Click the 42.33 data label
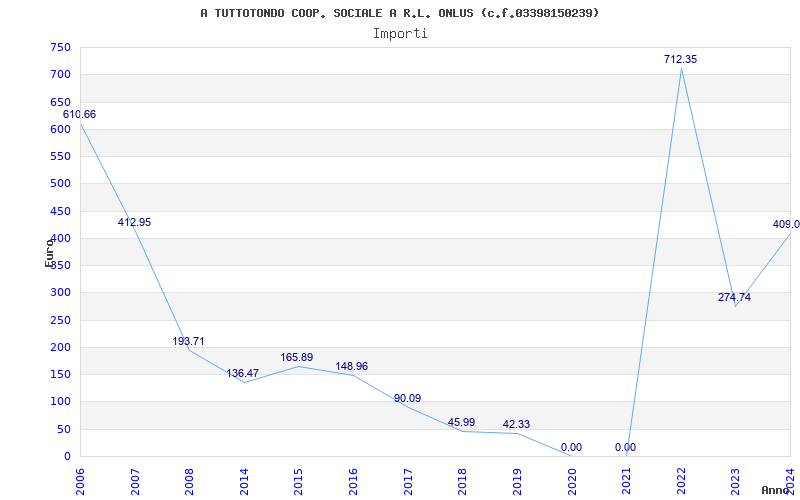The width and height of the screenshot is (800, 500). point(516,424)
